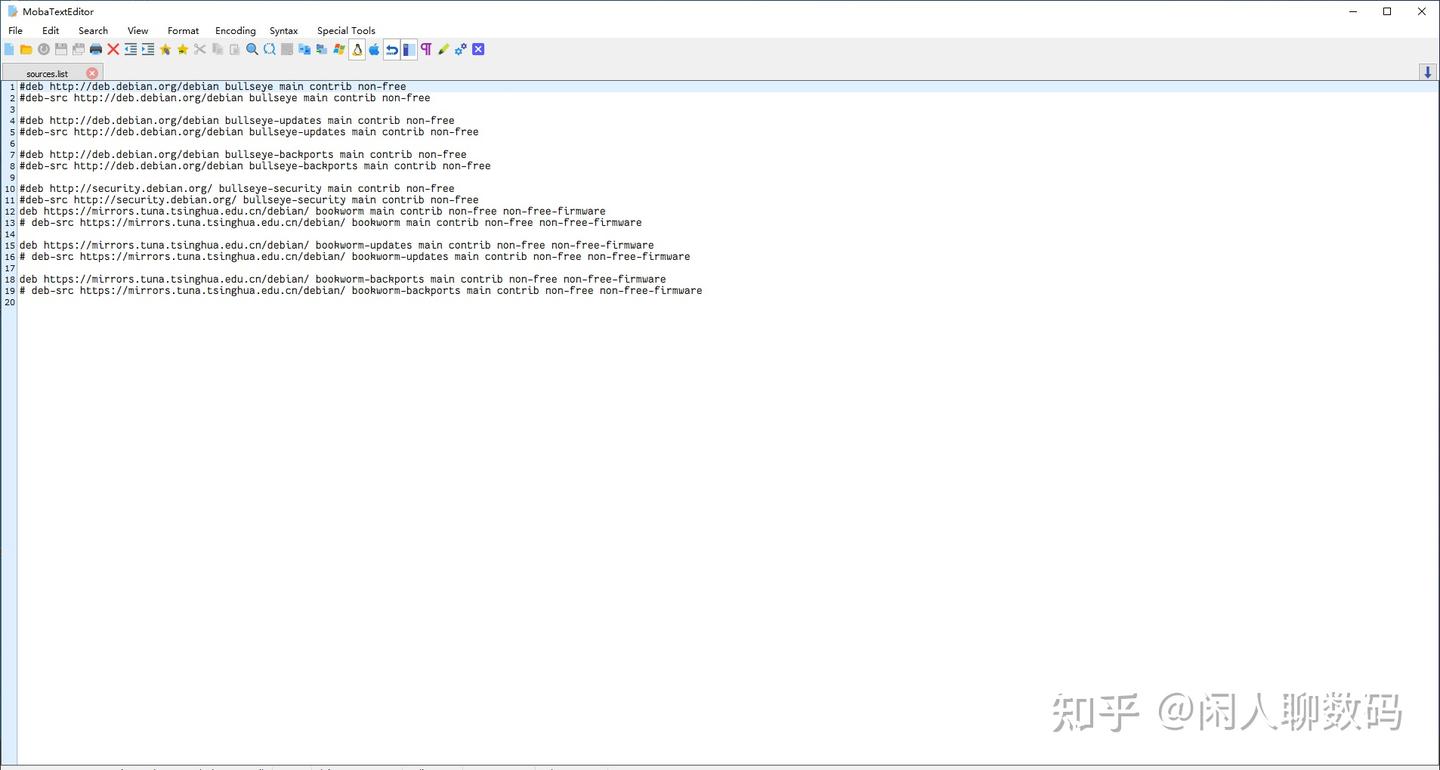Click line 10 '#deb http://security.debian.org/ bullseye-security'
The image size is (1440, 770).
(x=236, y=189)
